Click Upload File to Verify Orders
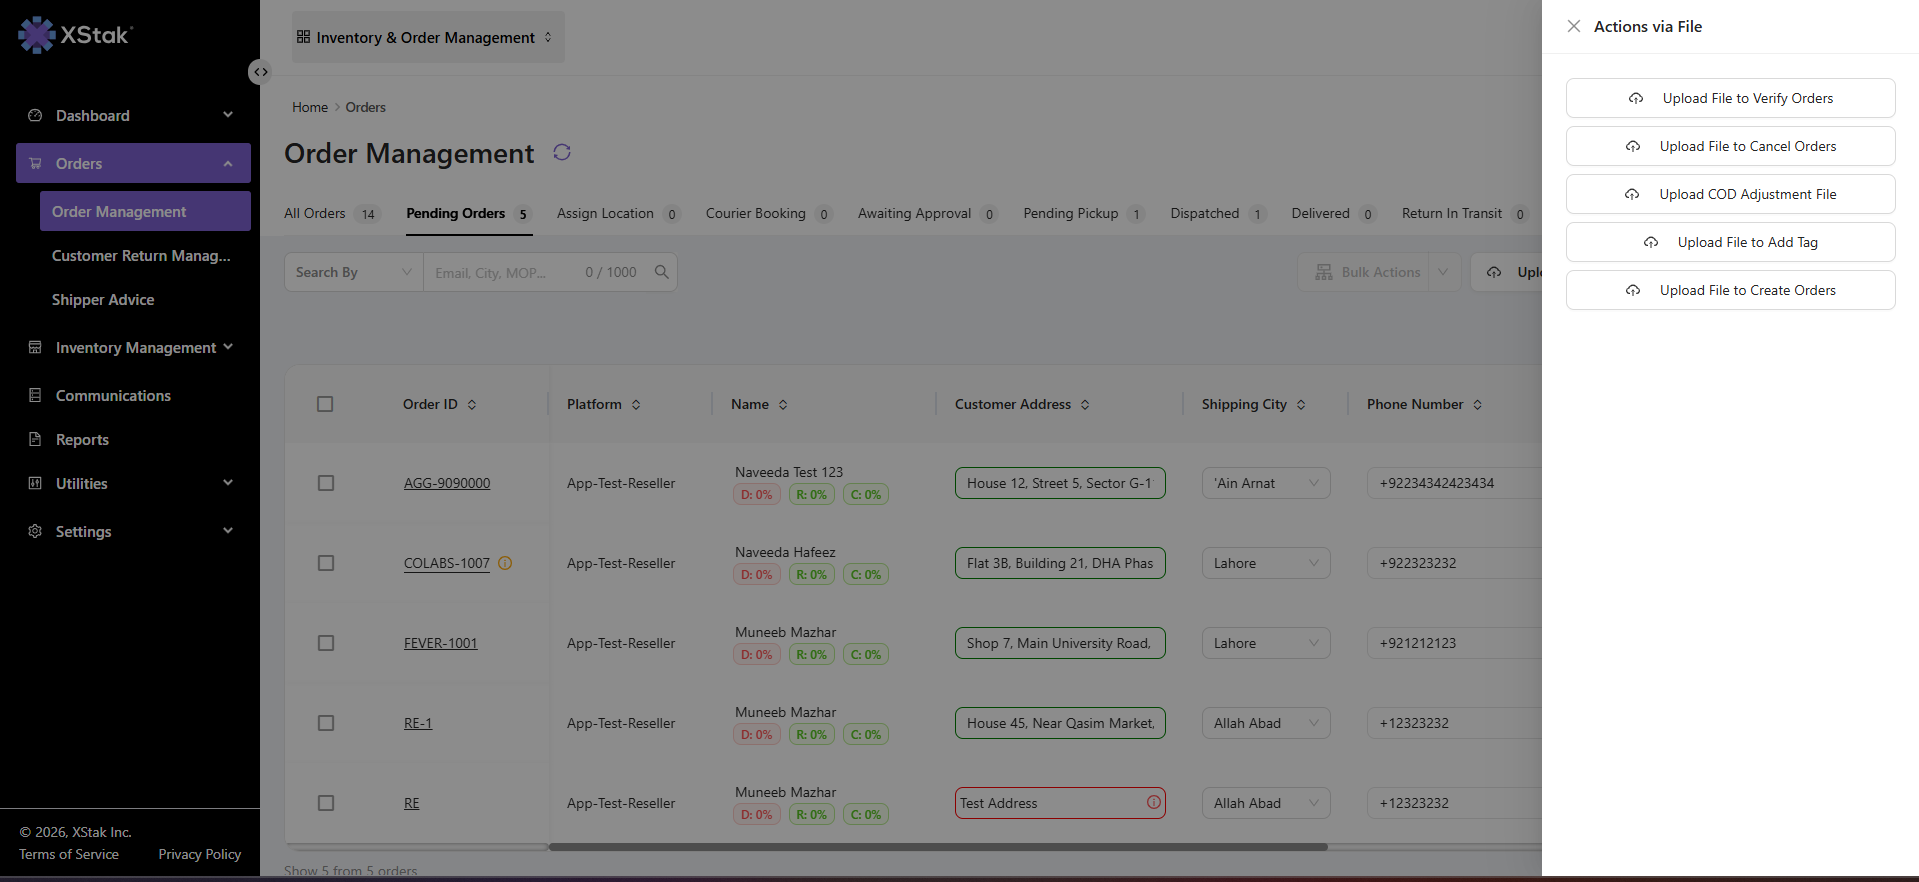This screenshot has height=882, width=1919. click(1730, 98)
